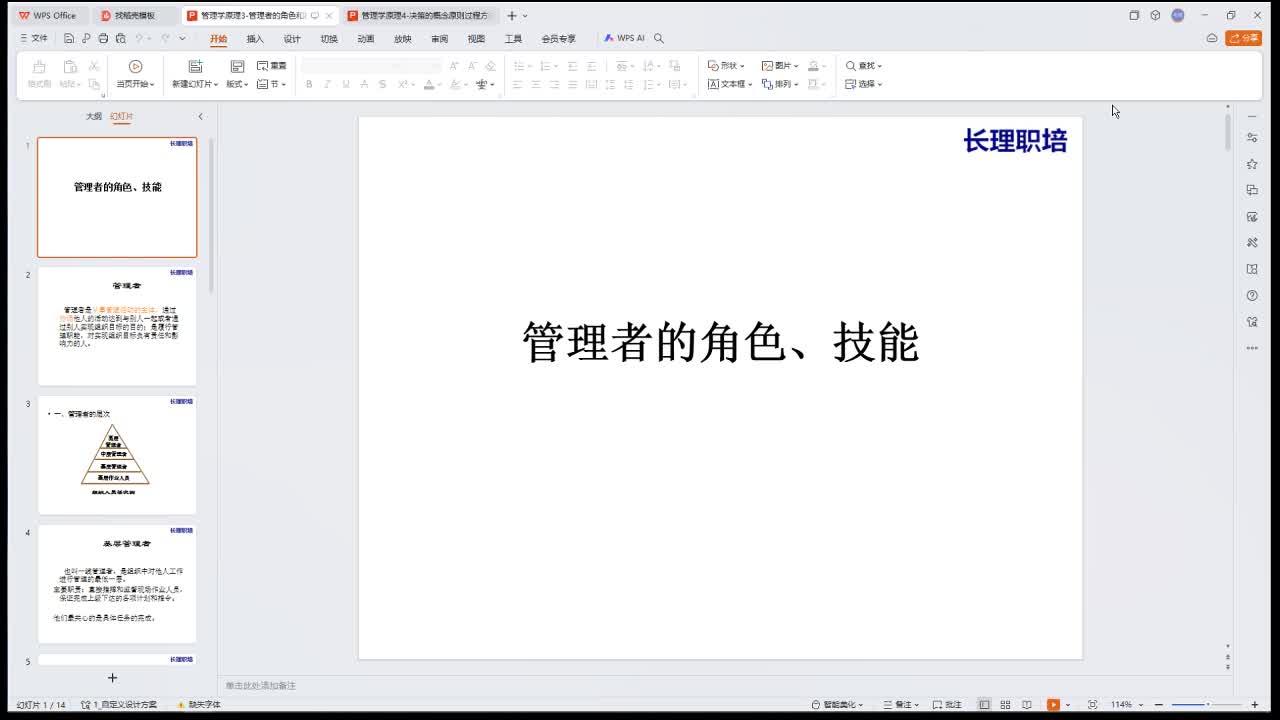The image size is (1280, 720).
Task: Toggle italic formatting
Action: [327, 84]
